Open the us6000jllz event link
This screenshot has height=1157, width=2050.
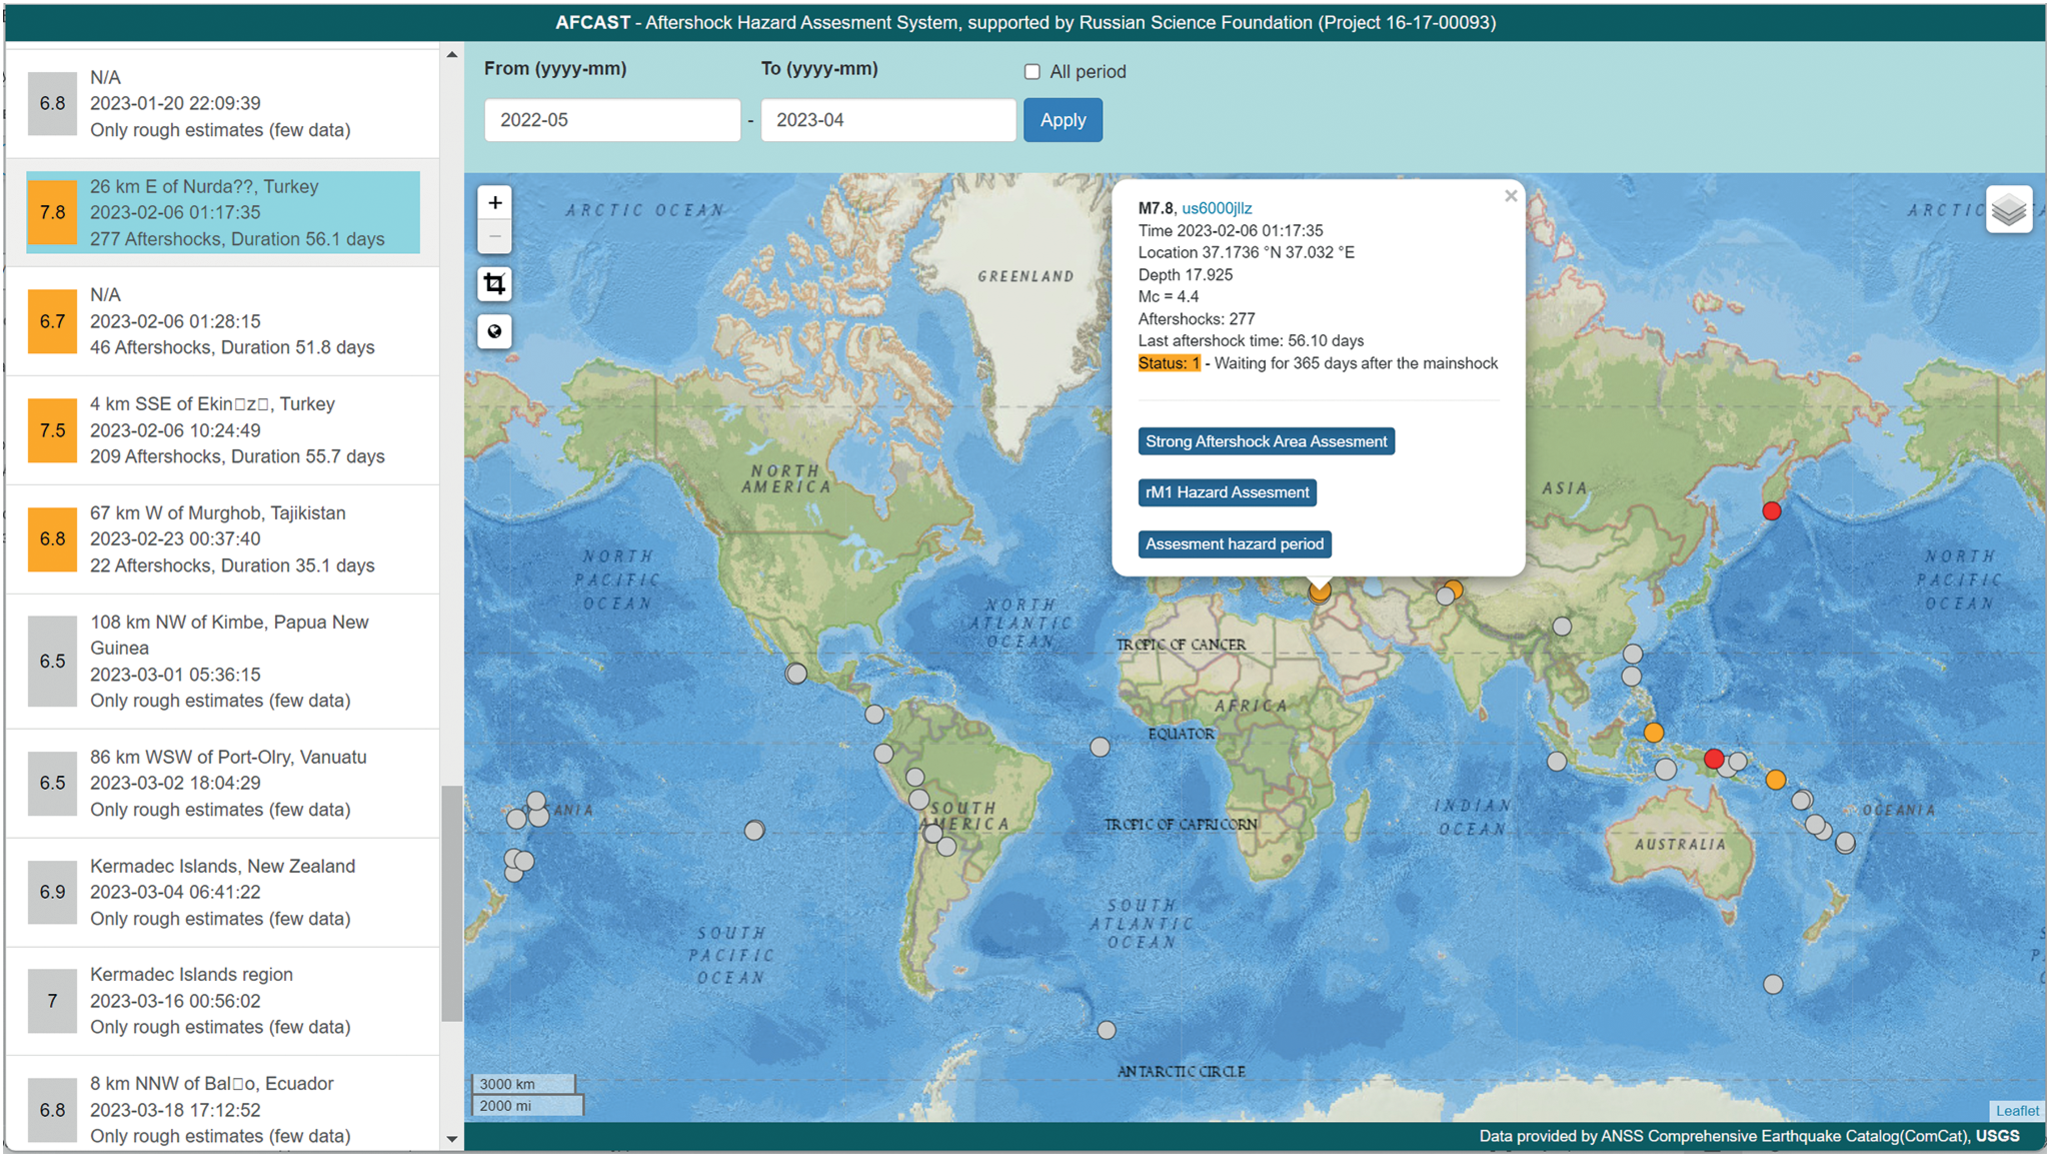pyautogui.click(x=1216, y=208)
